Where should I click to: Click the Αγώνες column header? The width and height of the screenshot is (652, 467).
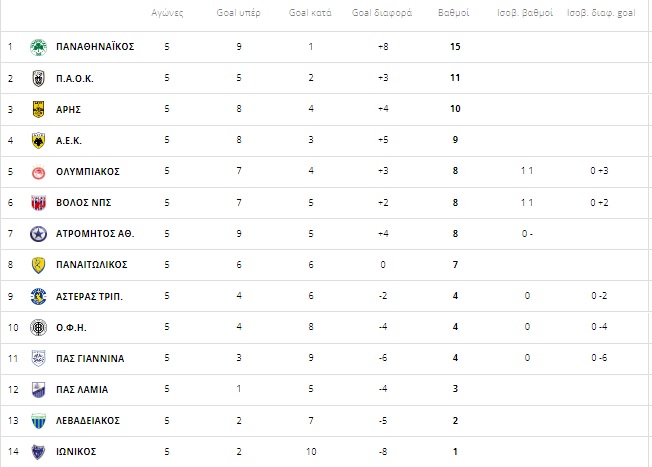click(167, 13)
